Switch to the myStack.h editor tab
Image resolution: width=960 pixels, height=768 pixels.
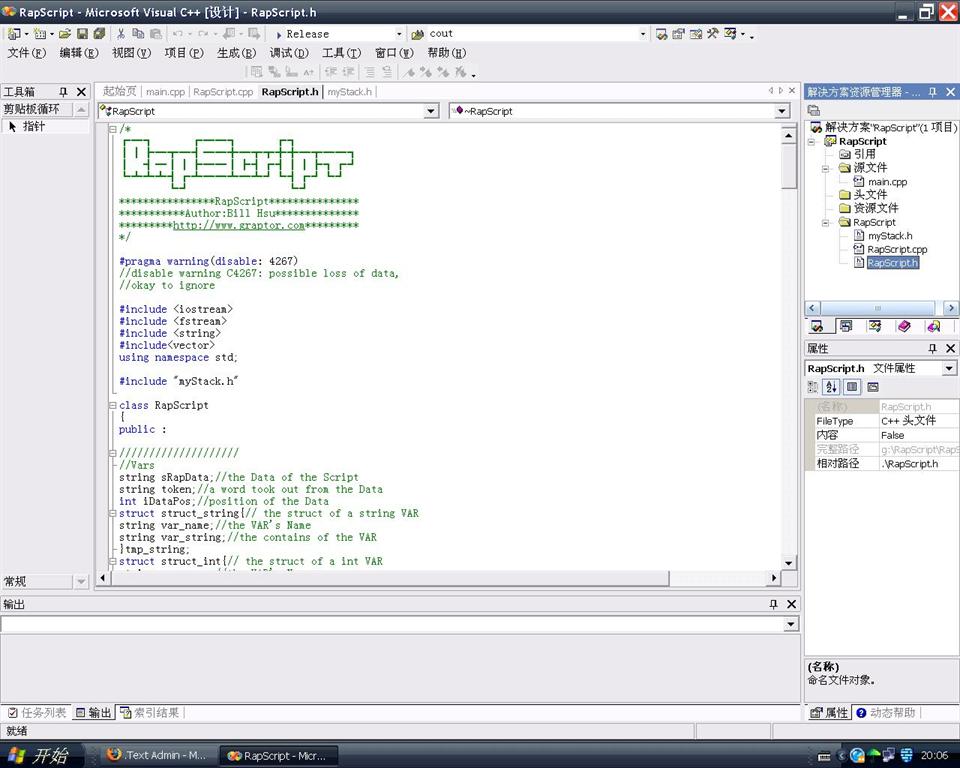(x=350, y=92)
